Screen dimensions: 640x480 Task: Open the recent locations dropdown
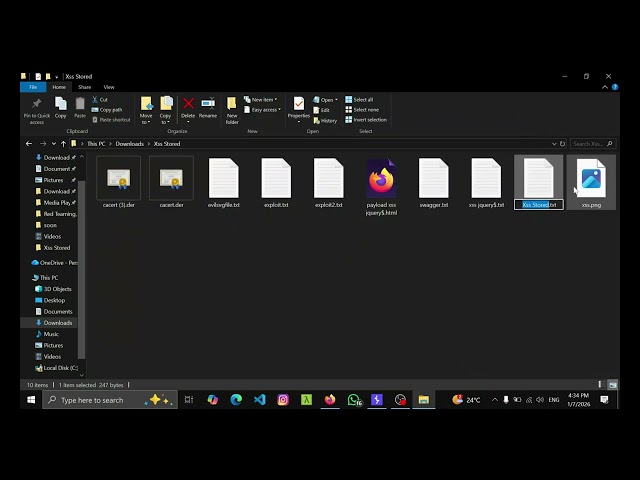click(53, 144)
